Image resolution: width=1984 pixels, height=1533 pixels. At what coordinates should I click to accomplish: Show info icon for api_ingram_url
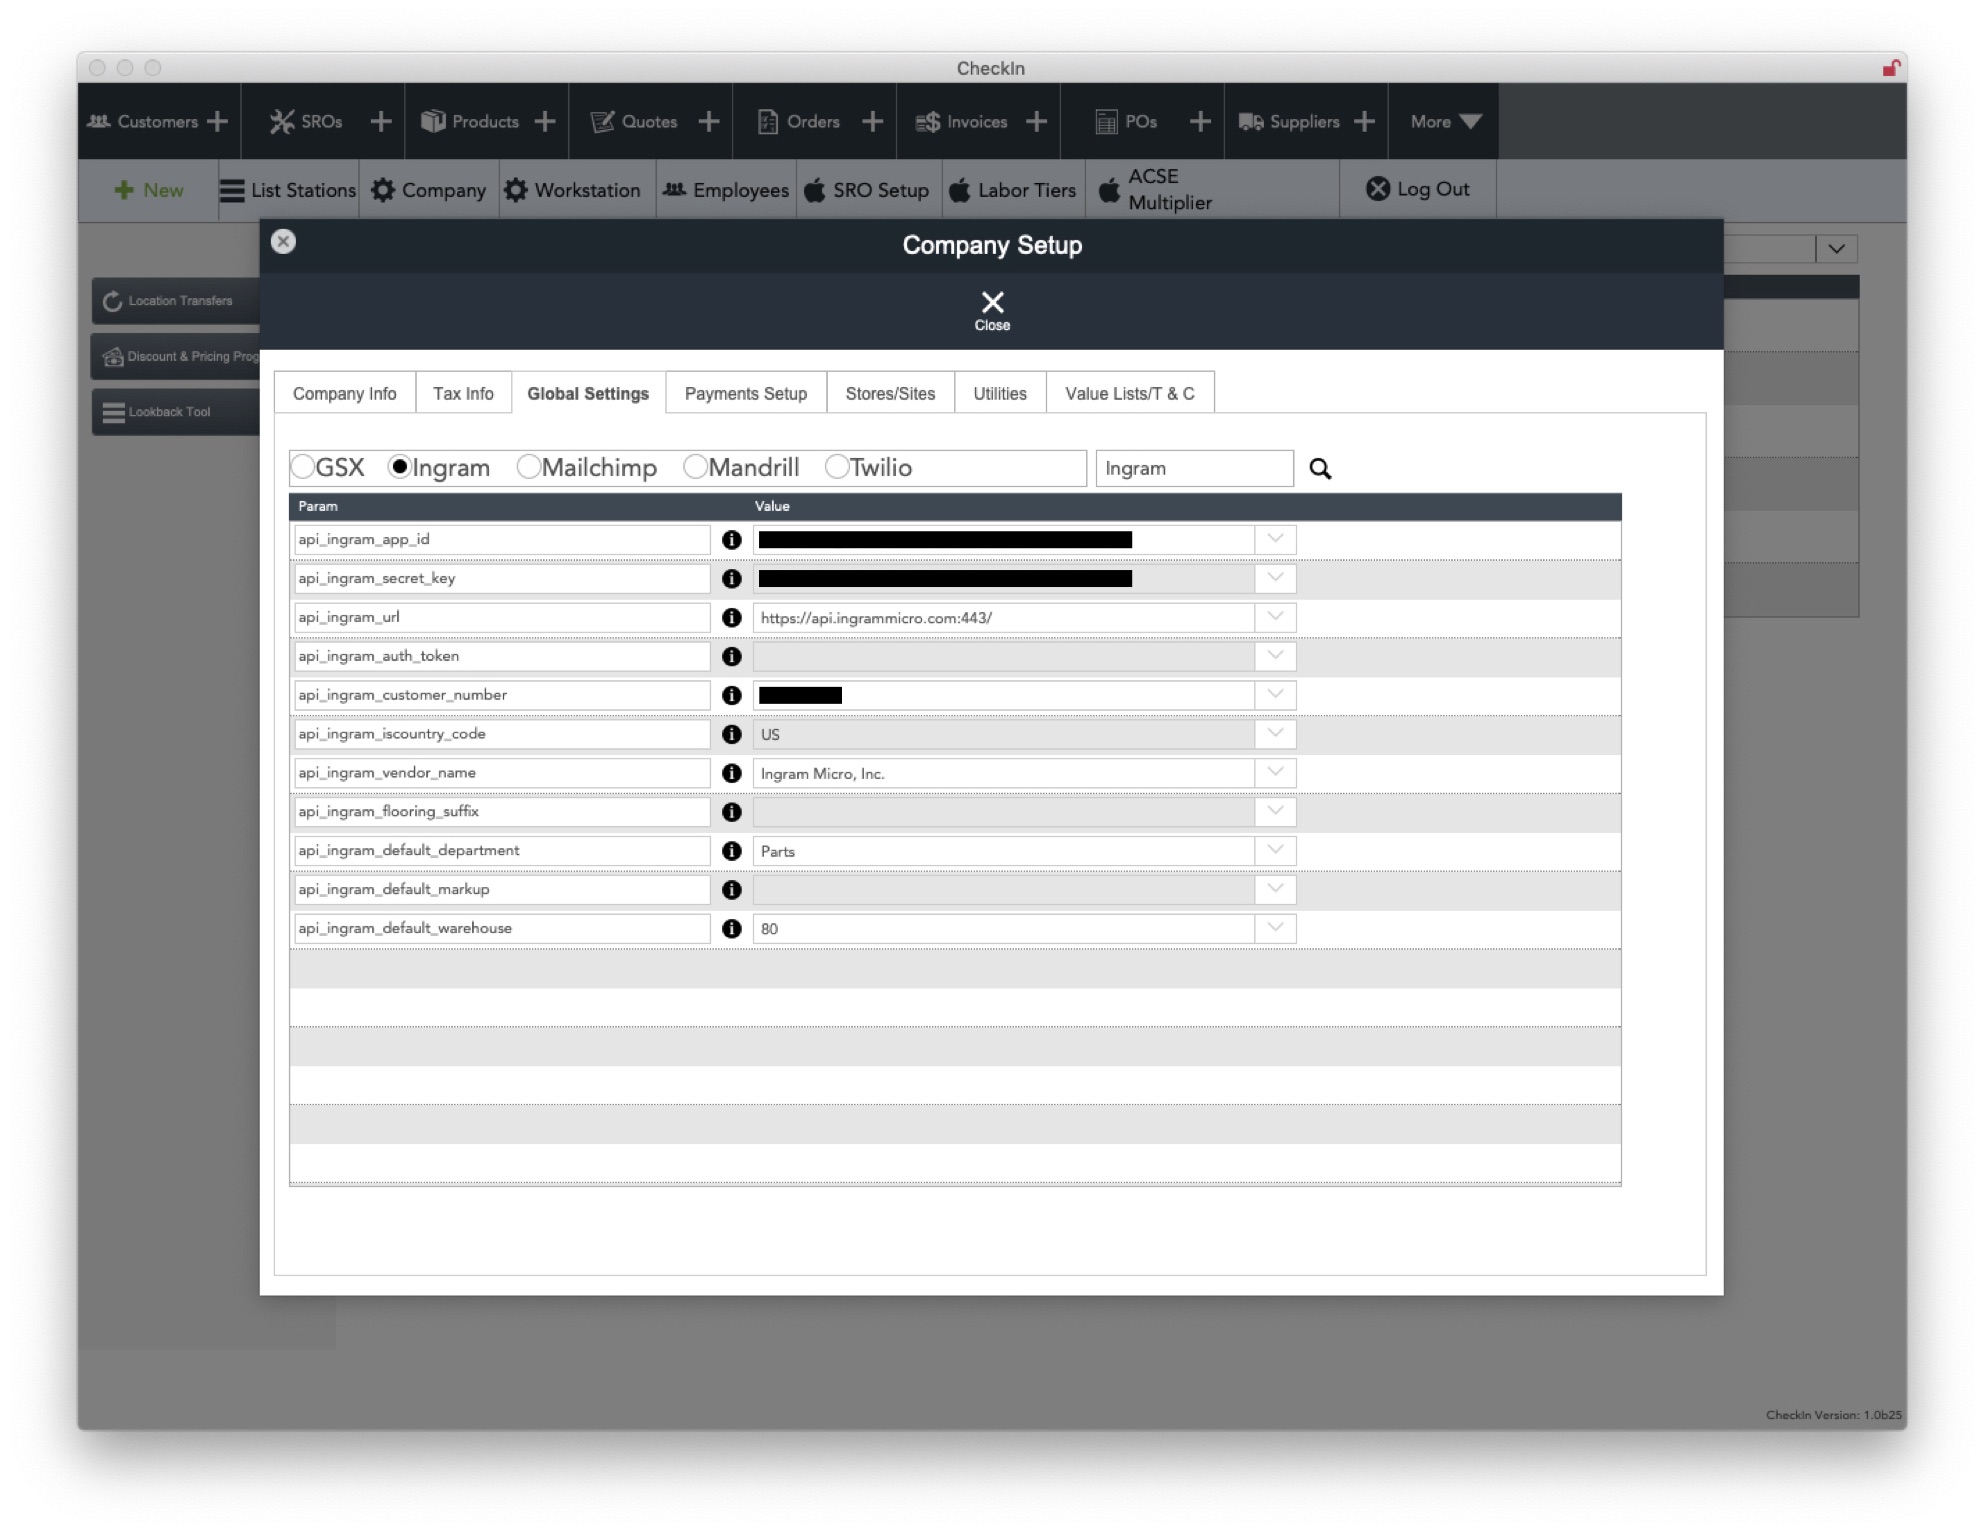[x=732, y=618]
